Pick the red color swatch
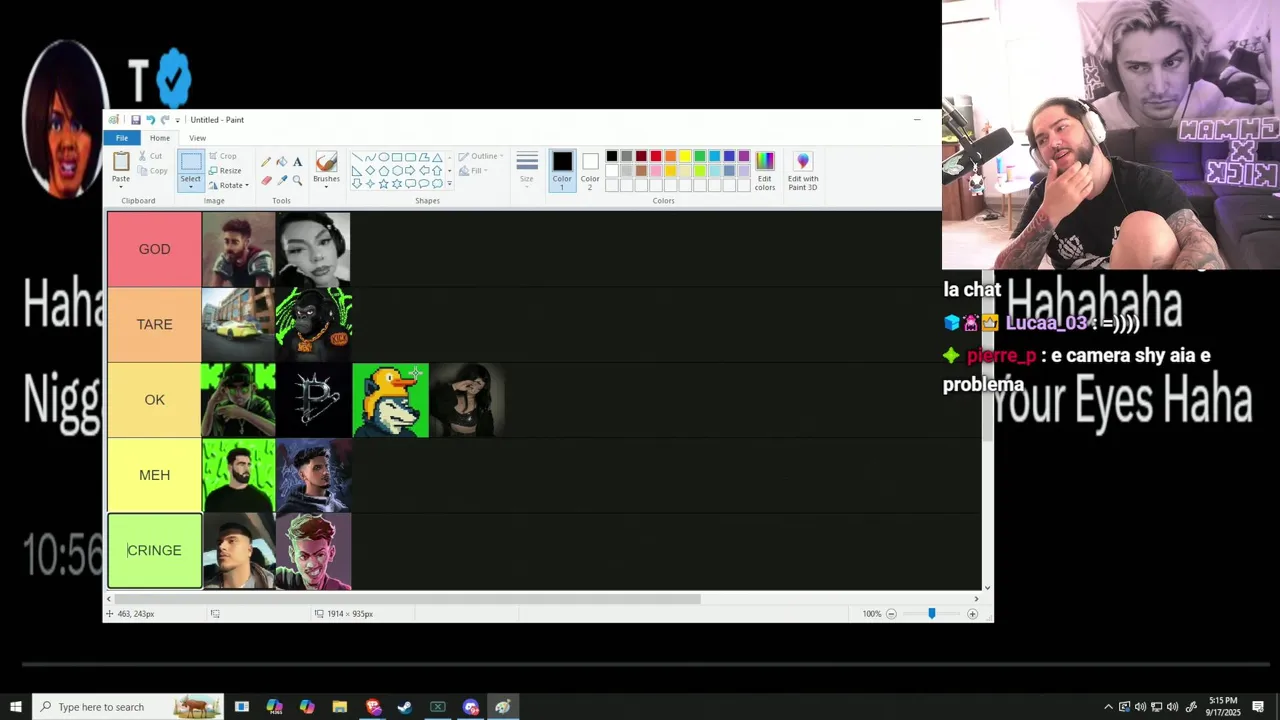 (656, 156)
